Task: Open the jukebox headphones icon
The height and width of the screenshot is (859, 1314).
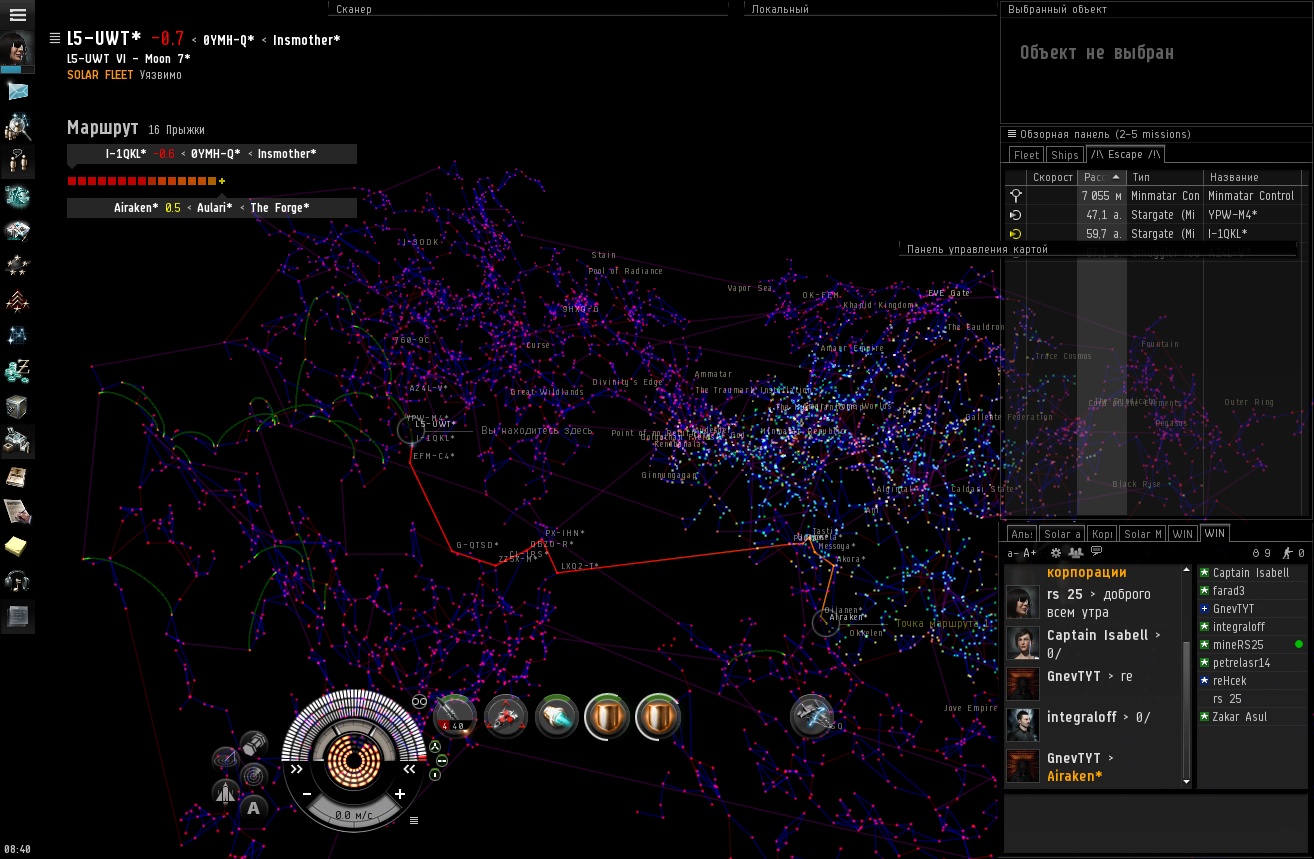Action: coord(17,581)
